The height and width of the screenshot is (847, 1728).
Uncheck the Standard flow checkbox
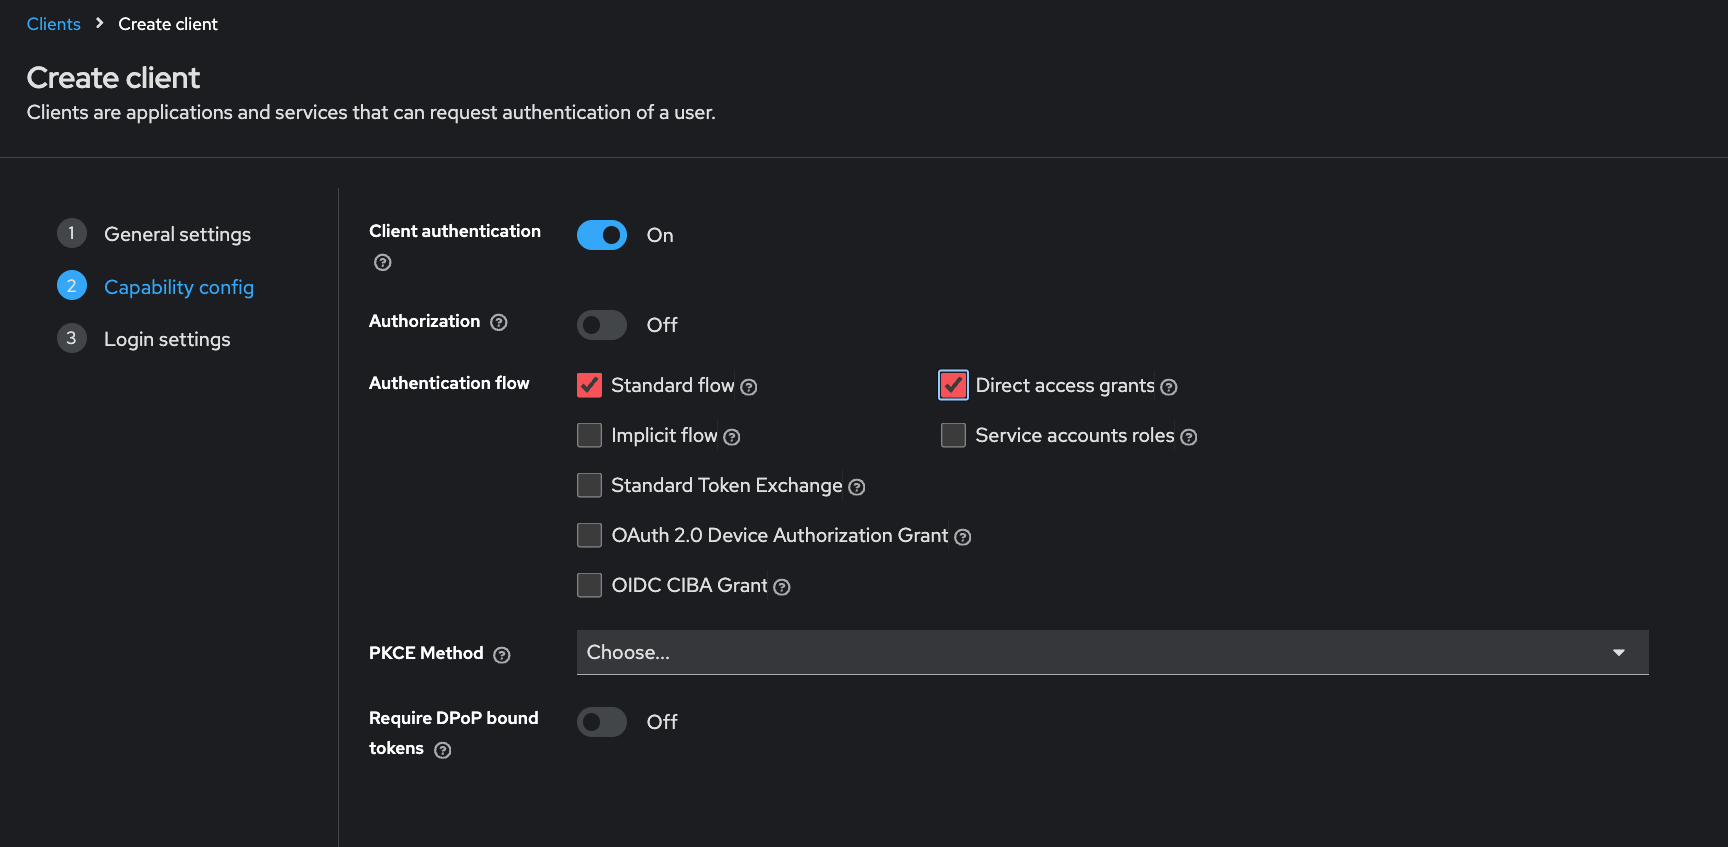click(x=590, y=385)
